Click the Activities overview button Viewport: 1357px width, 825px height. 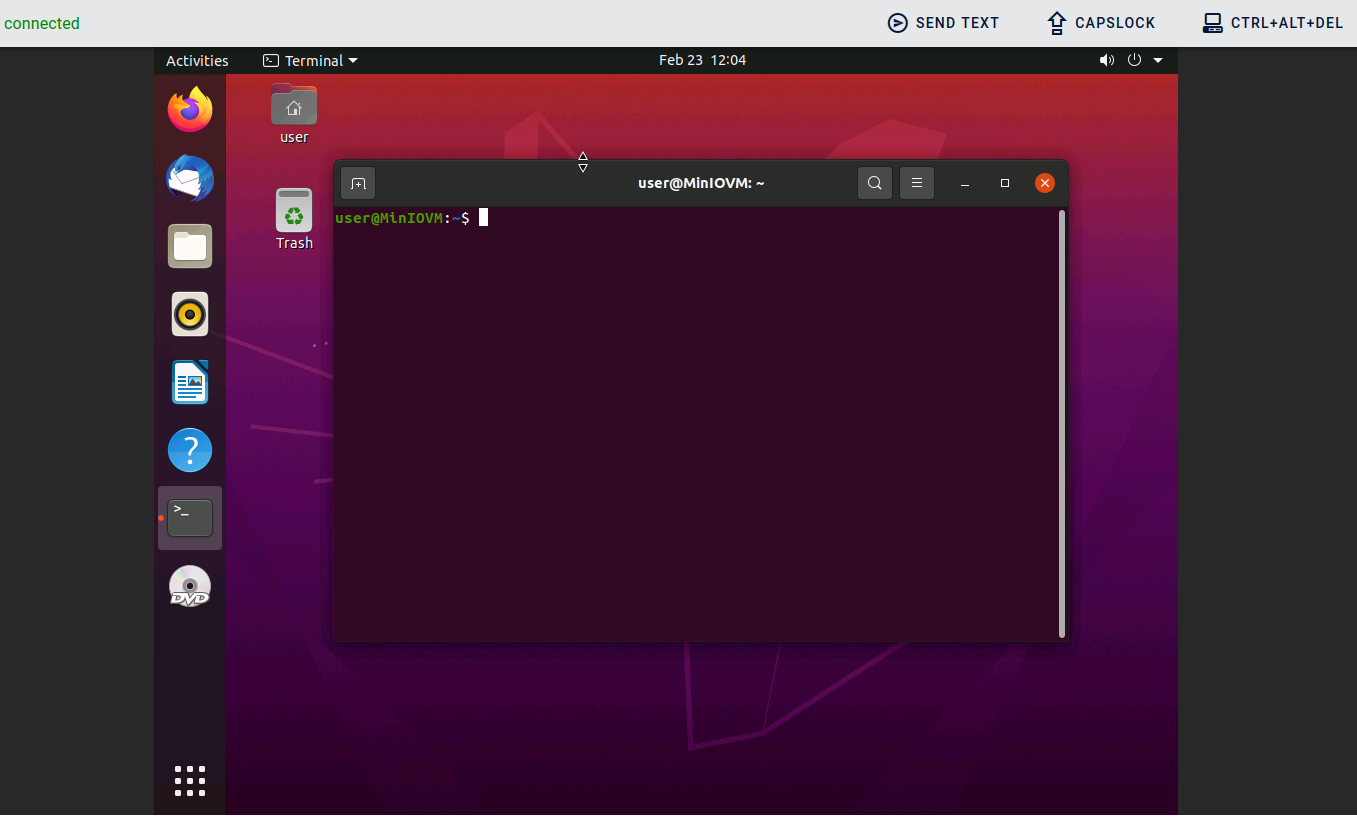pos(197,60)
